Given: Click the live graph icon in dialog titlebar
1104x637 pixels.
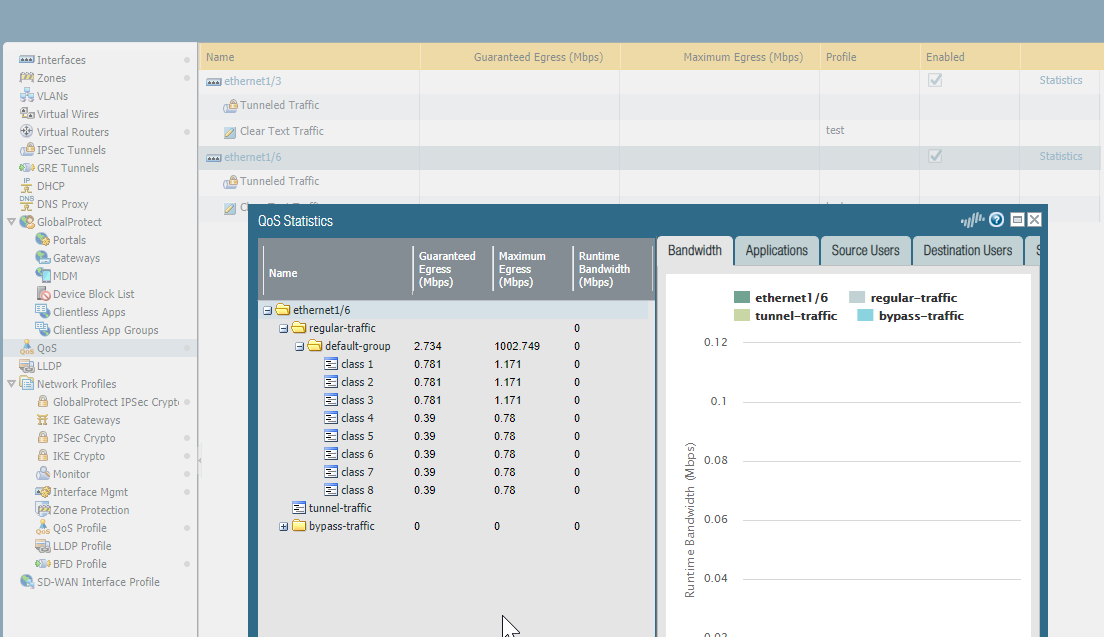Looking at the screenshot, I should point(971,219).
